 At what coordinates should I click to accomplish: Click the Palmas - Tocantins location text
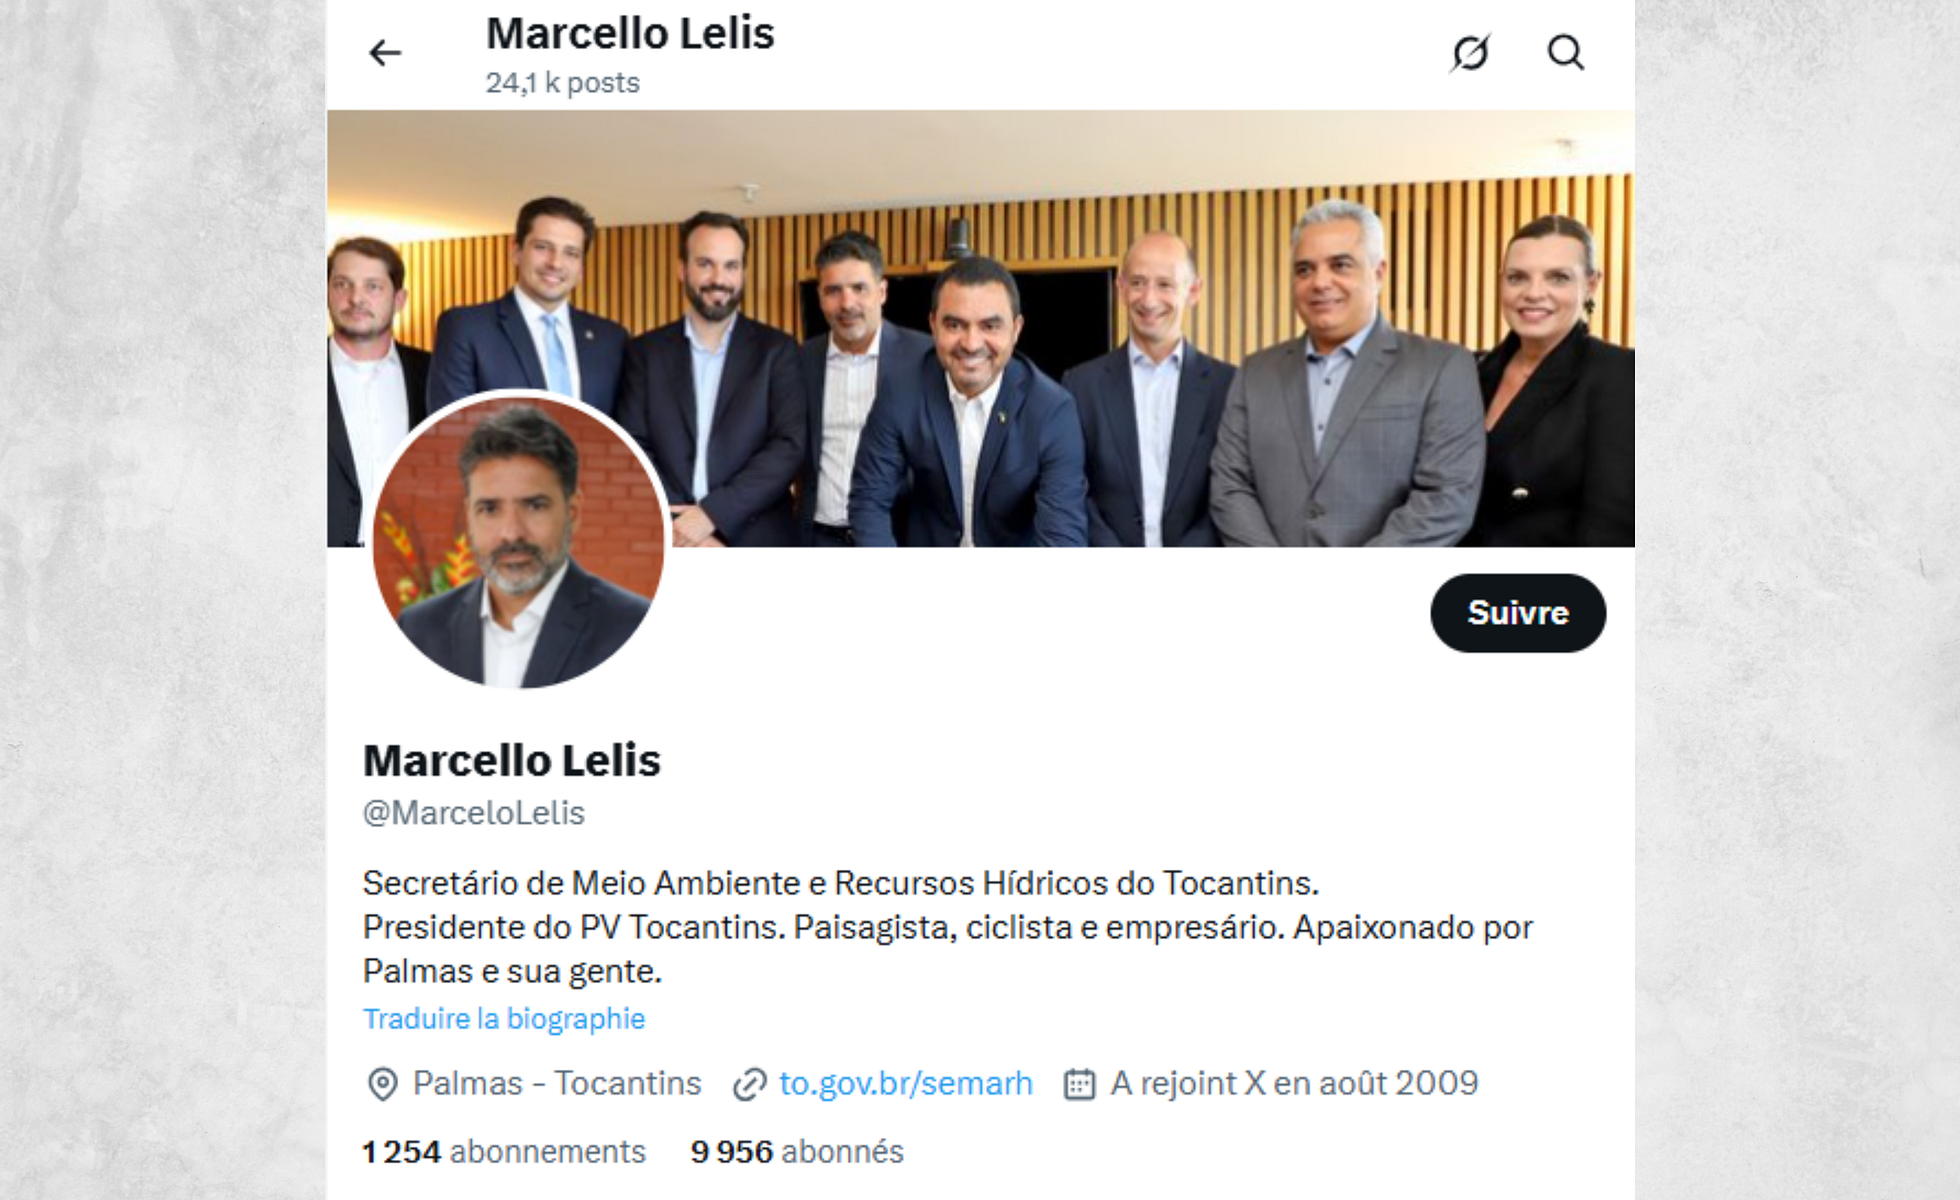click(x=557, y=1083)
